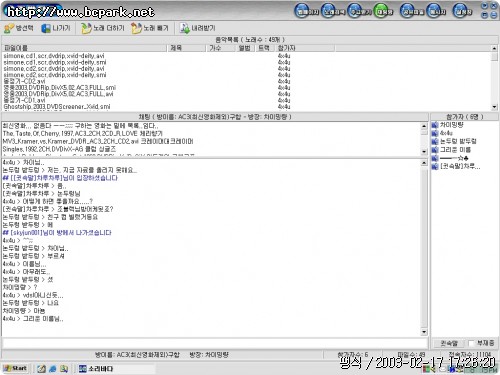Click the [귓속말]차루차루 entered-room system message

pos(60,178)
